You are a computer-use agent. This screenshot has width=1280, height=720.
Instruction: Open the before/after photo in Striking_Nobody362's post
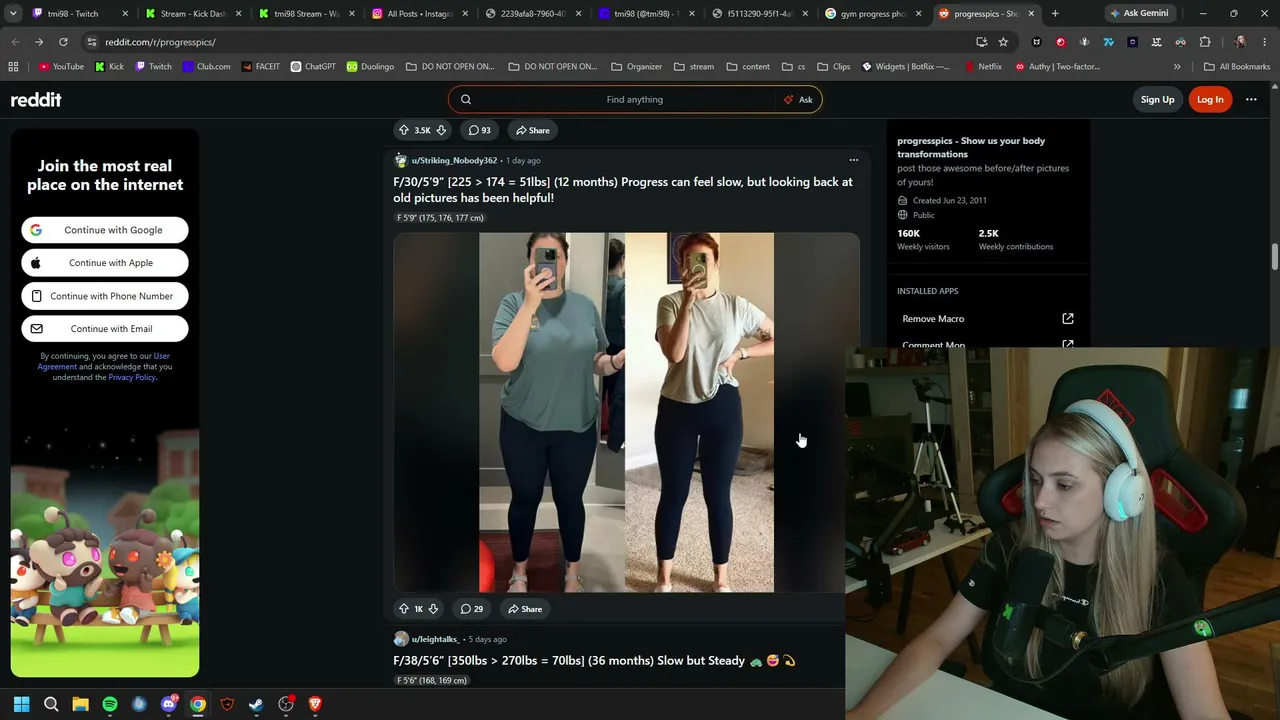(626, 412)
